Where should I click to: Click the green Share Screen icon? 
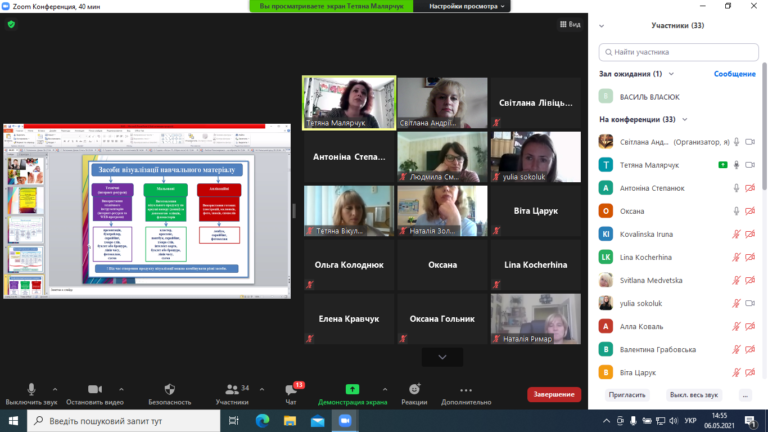point(352,389)
